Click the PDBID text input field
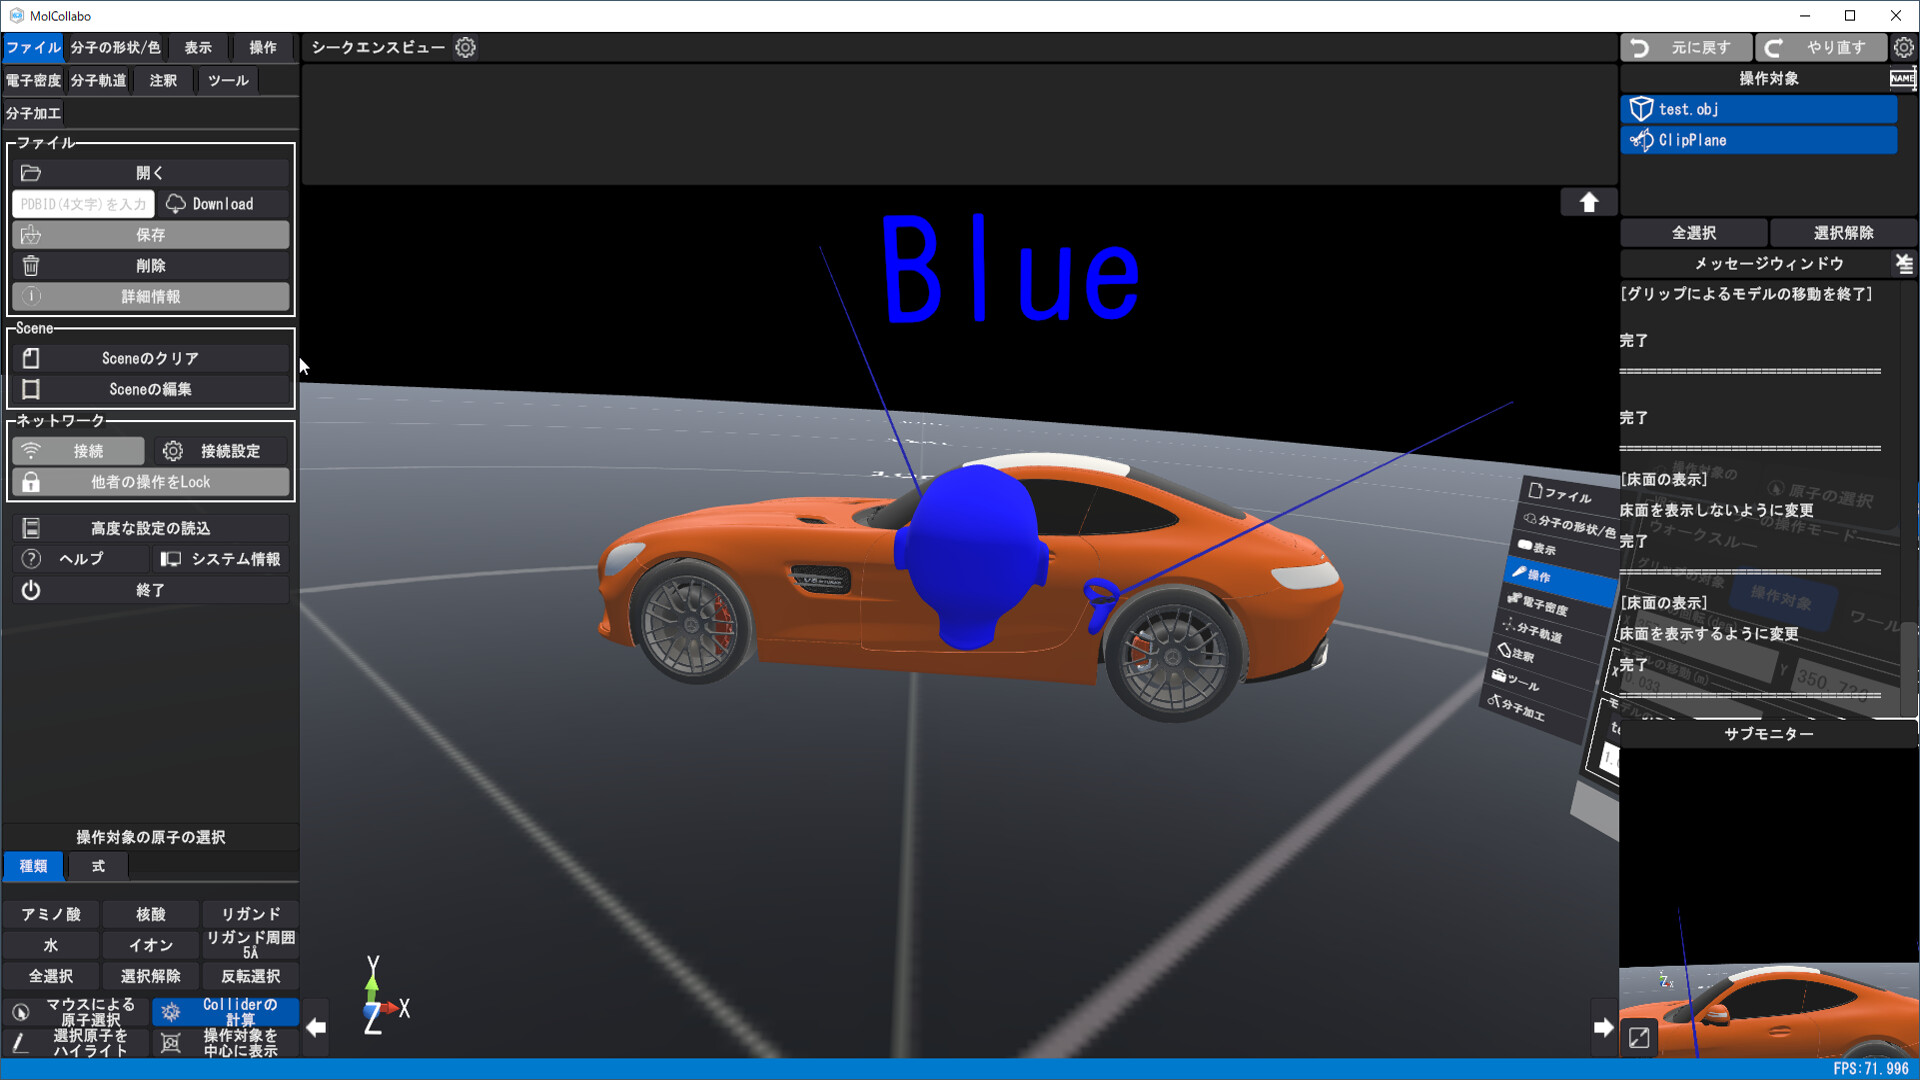The image size is (1920, 1080). (x=82, y=204)
